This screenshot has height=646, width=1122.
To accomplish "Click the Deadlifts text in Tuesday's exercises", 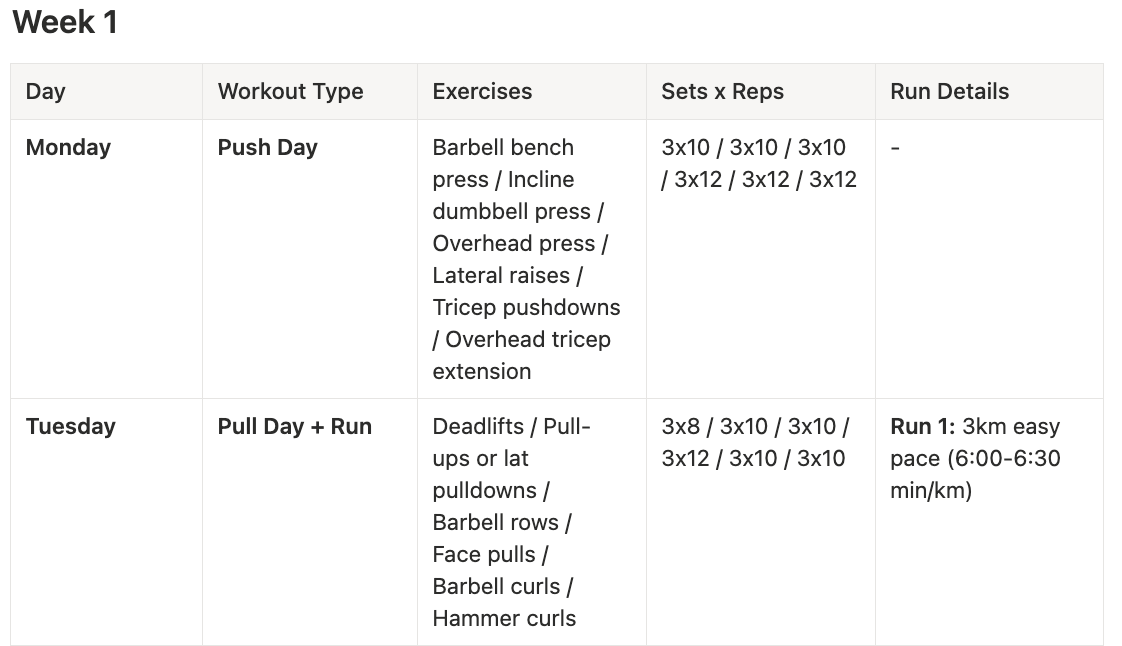I will click(x=478, y=427).
